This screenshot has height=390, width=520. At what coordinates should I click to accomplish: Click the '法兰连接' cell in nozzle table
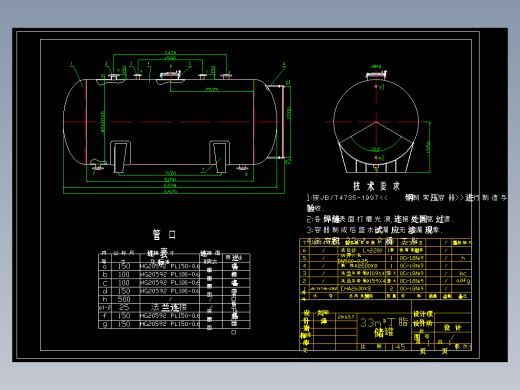click(169, 307)
